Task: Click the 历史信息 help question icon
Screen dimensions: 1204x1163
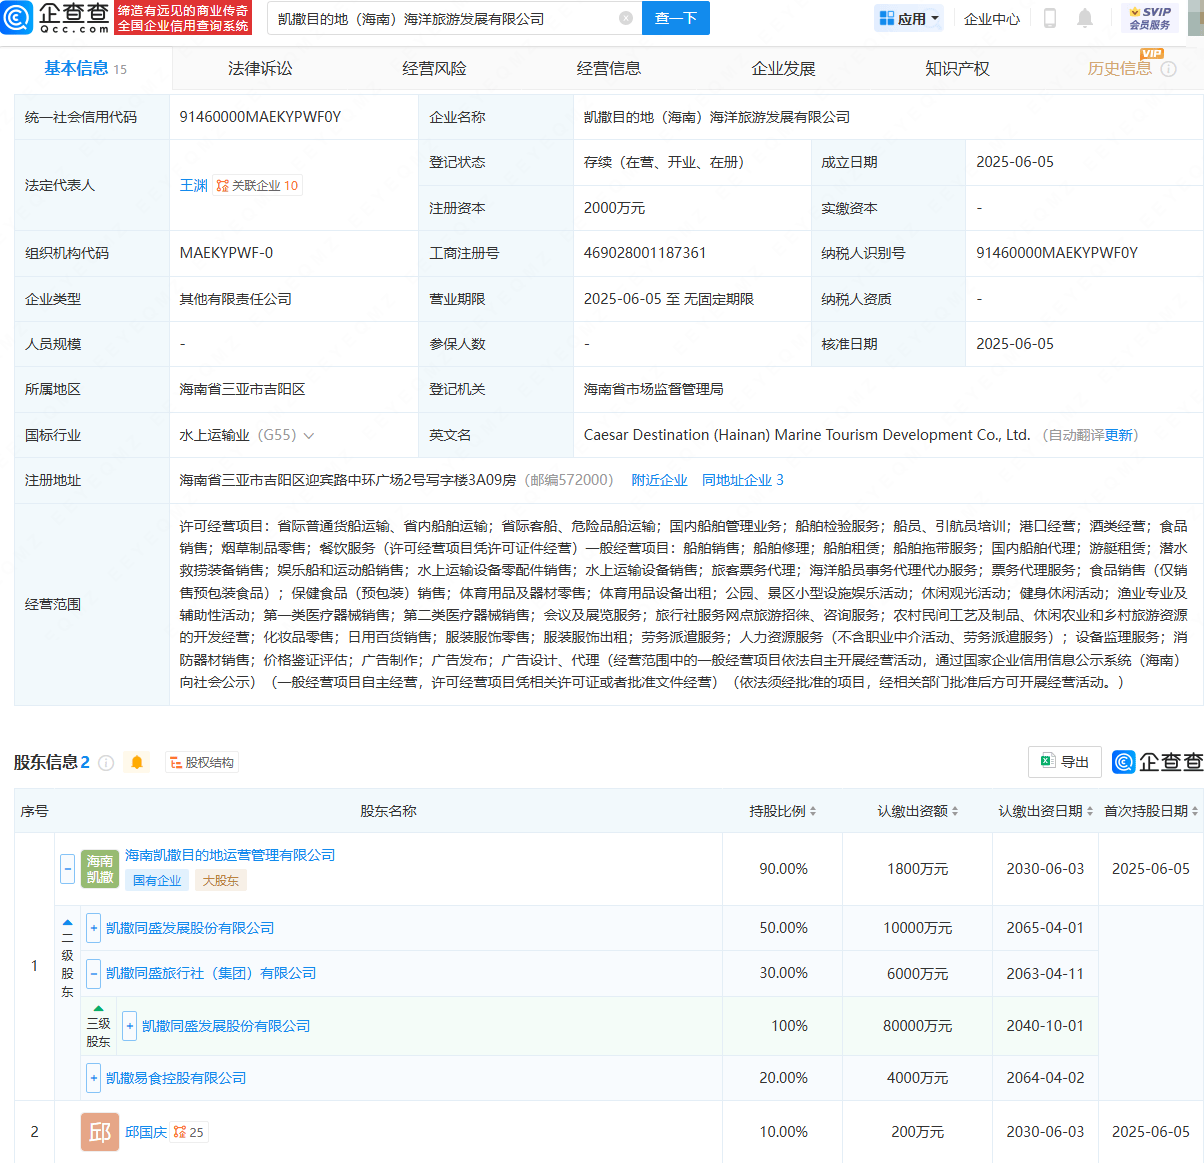Action: coord(1168,69)
